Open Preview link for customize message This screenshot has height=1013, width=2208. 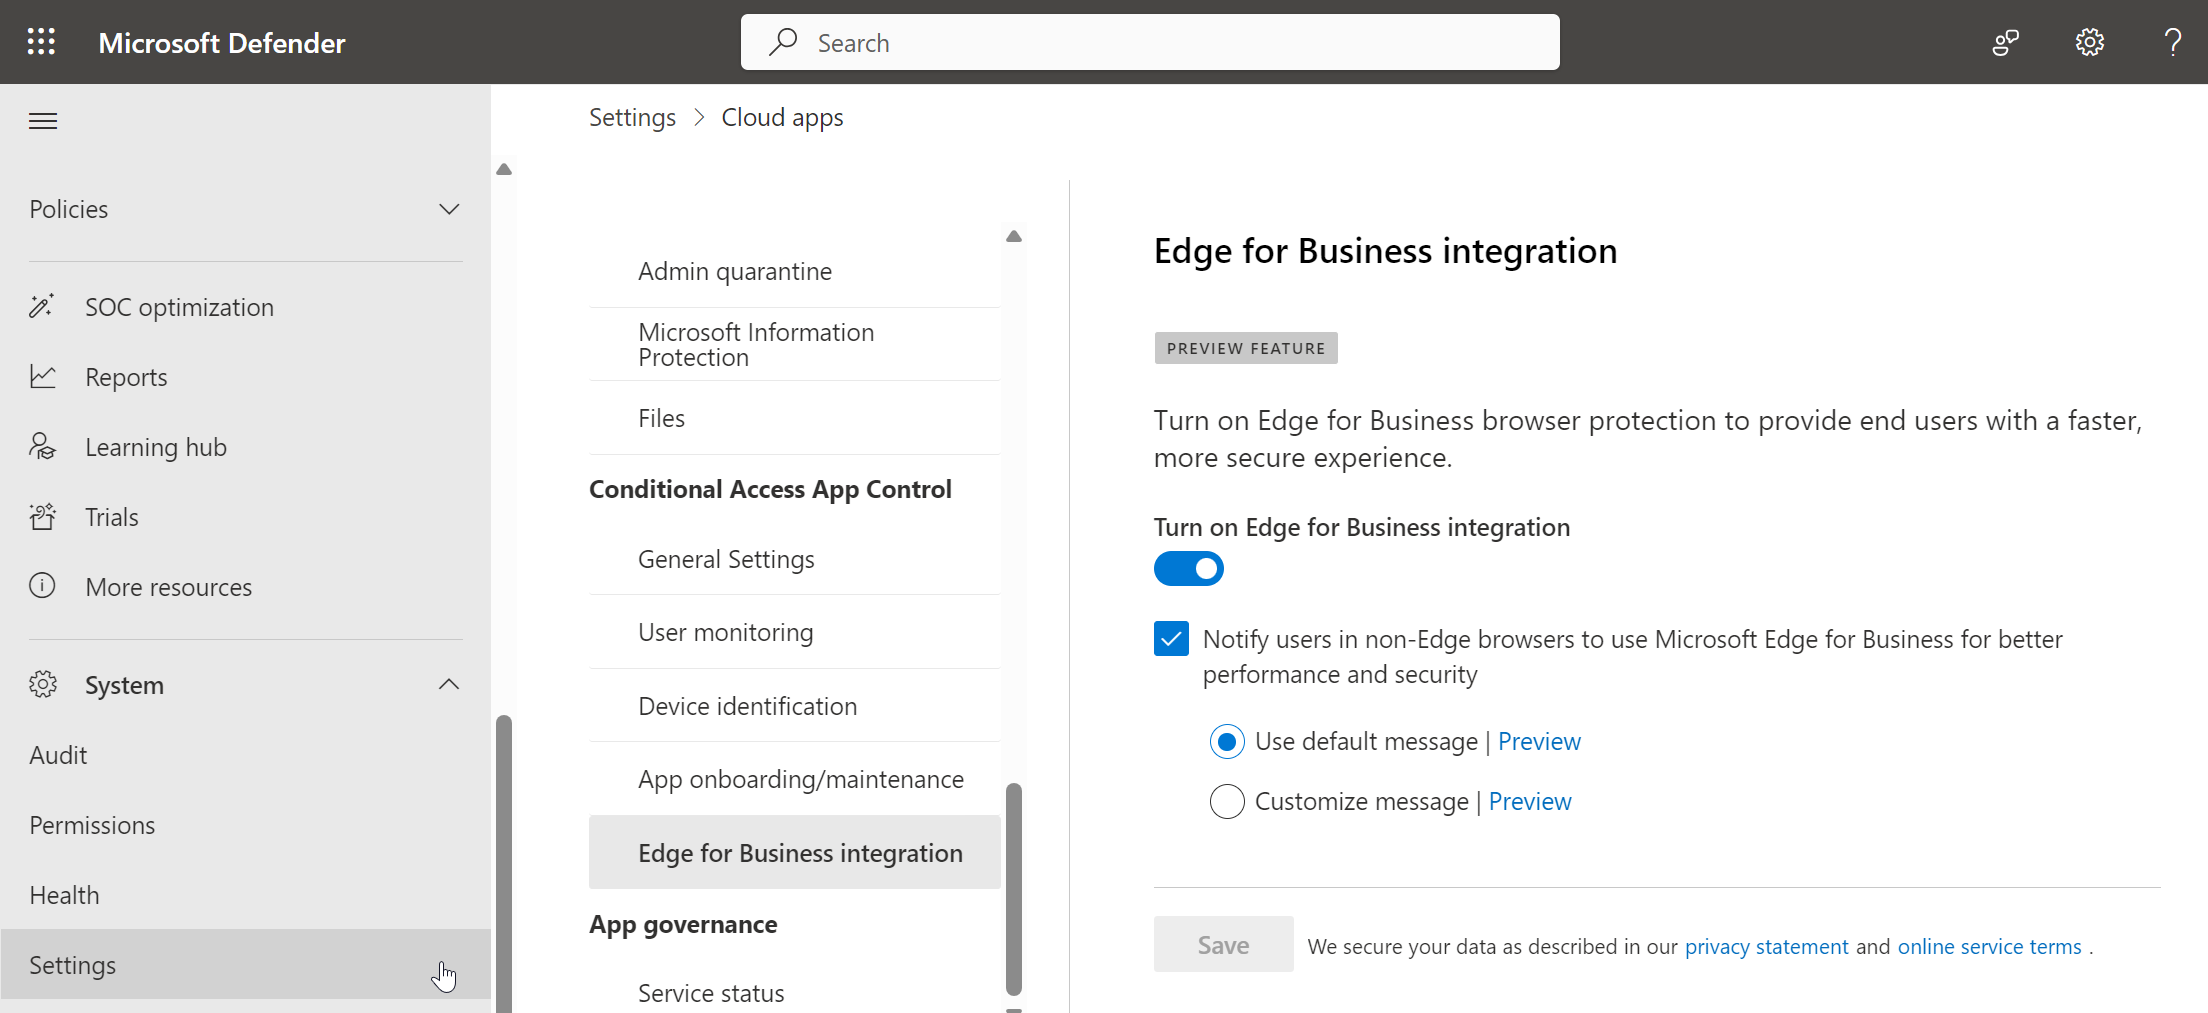coord(1530,802)
